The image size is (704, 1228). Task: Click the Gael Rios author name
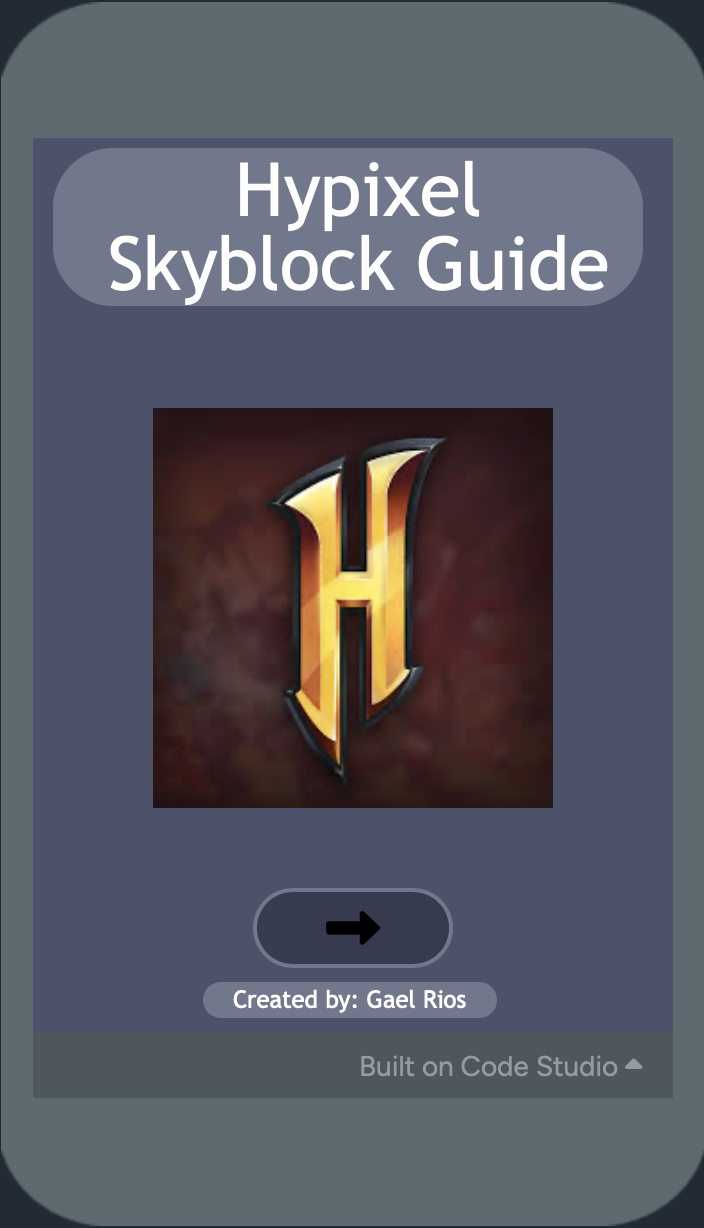pyautogui.click(x=417, y=1000)
